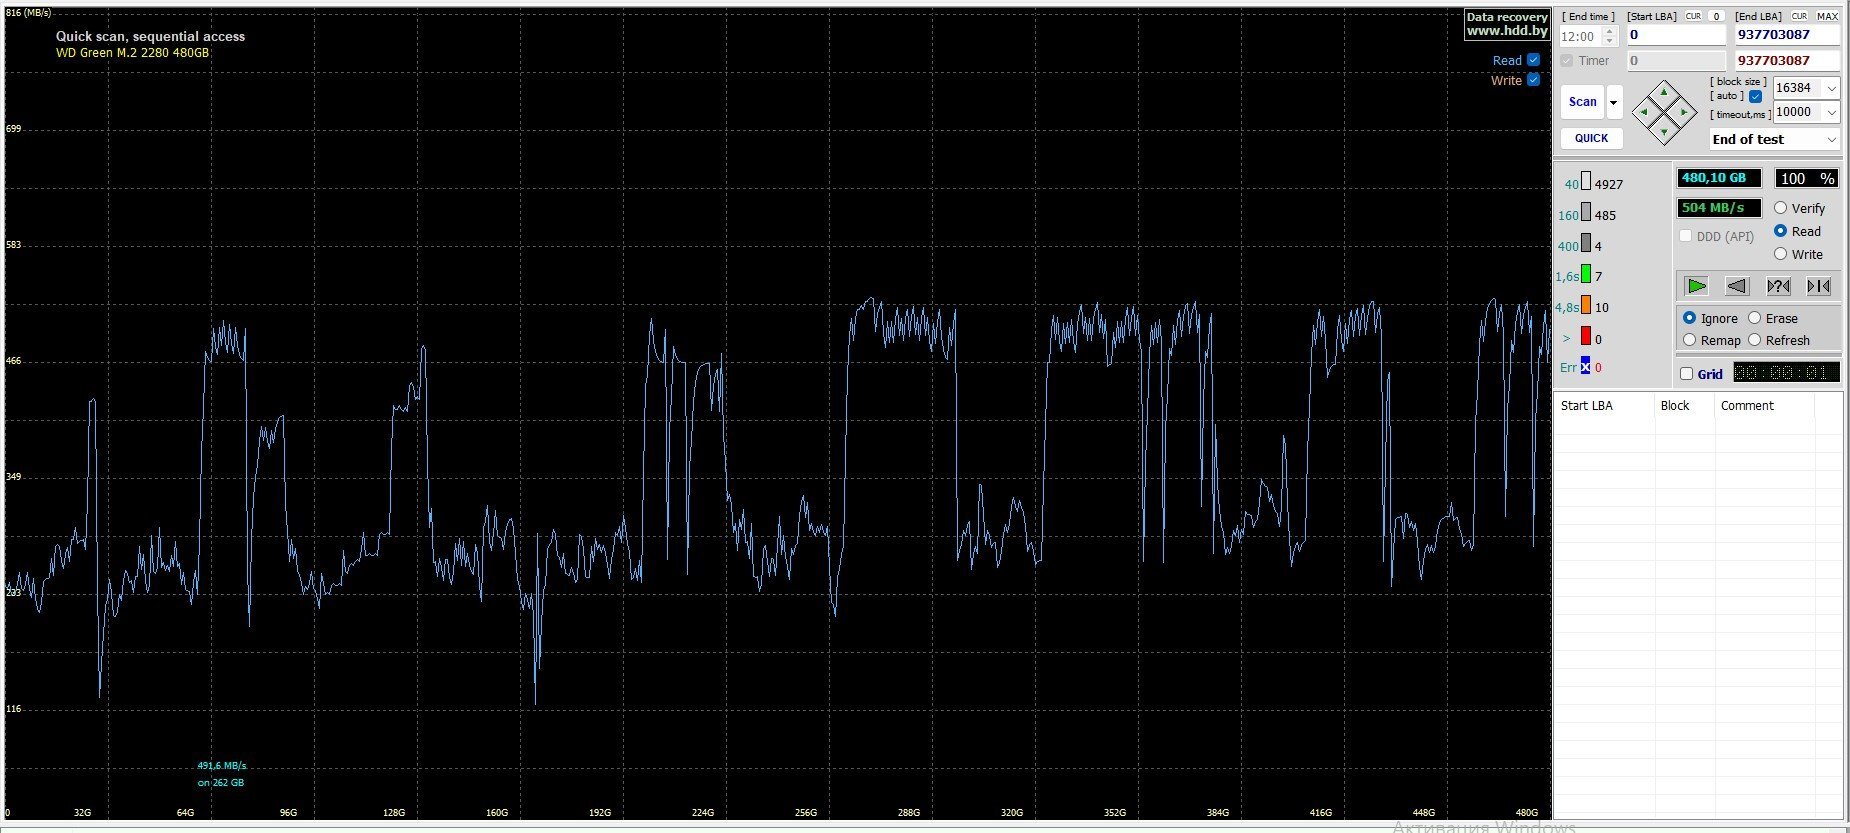The height and width of the screenshot is (833, 1850).
Task: Select the butterfly scan mode icon
Action: point(1818,286)
